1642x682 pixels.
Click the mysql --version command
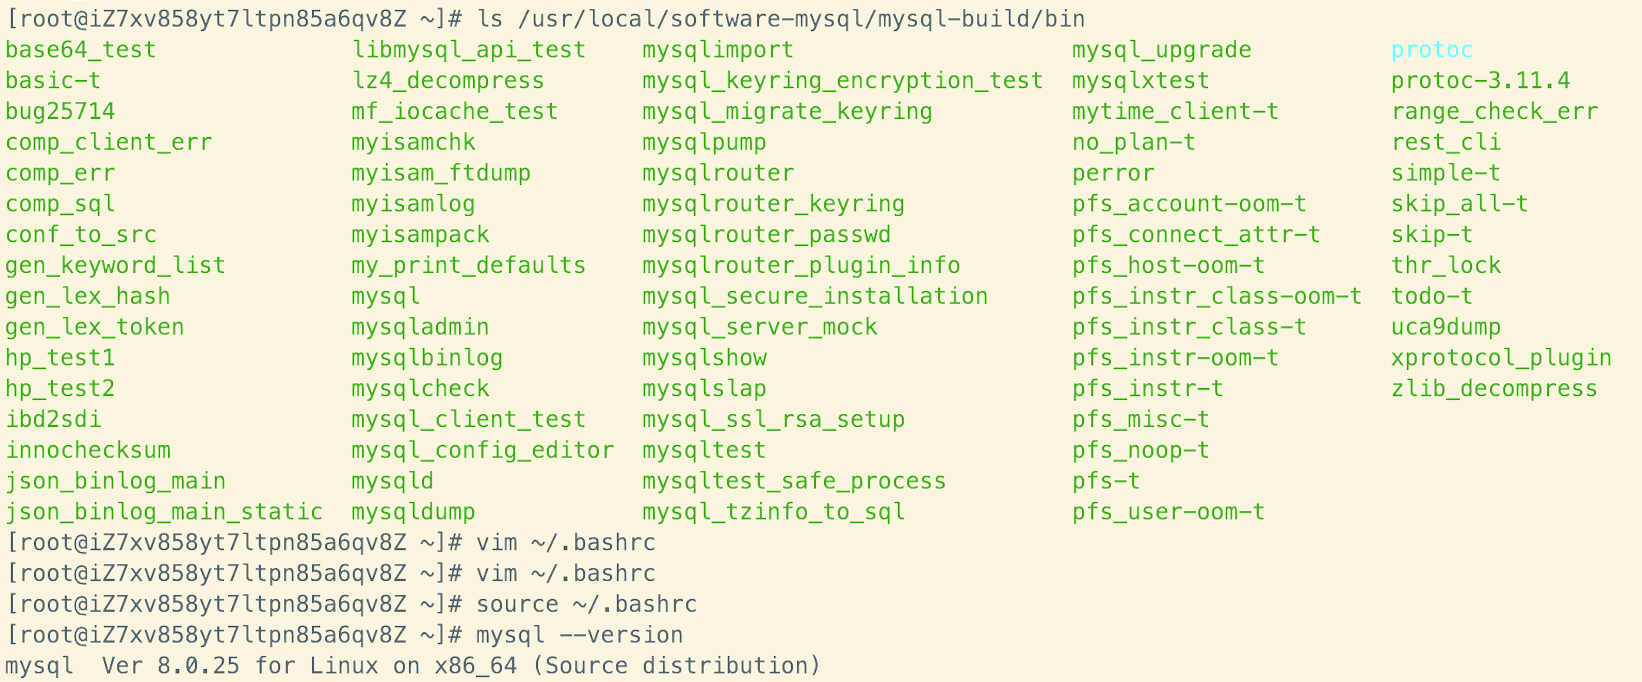pos(579,635)
